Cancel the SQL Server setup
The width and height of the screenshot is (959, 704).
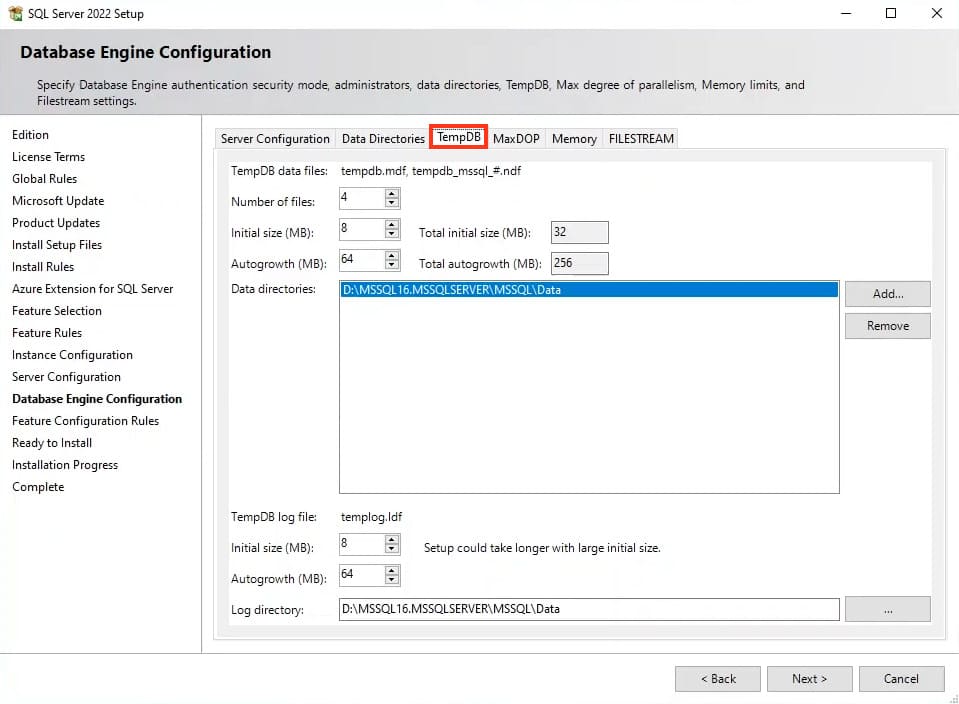(x=901, y=679)
